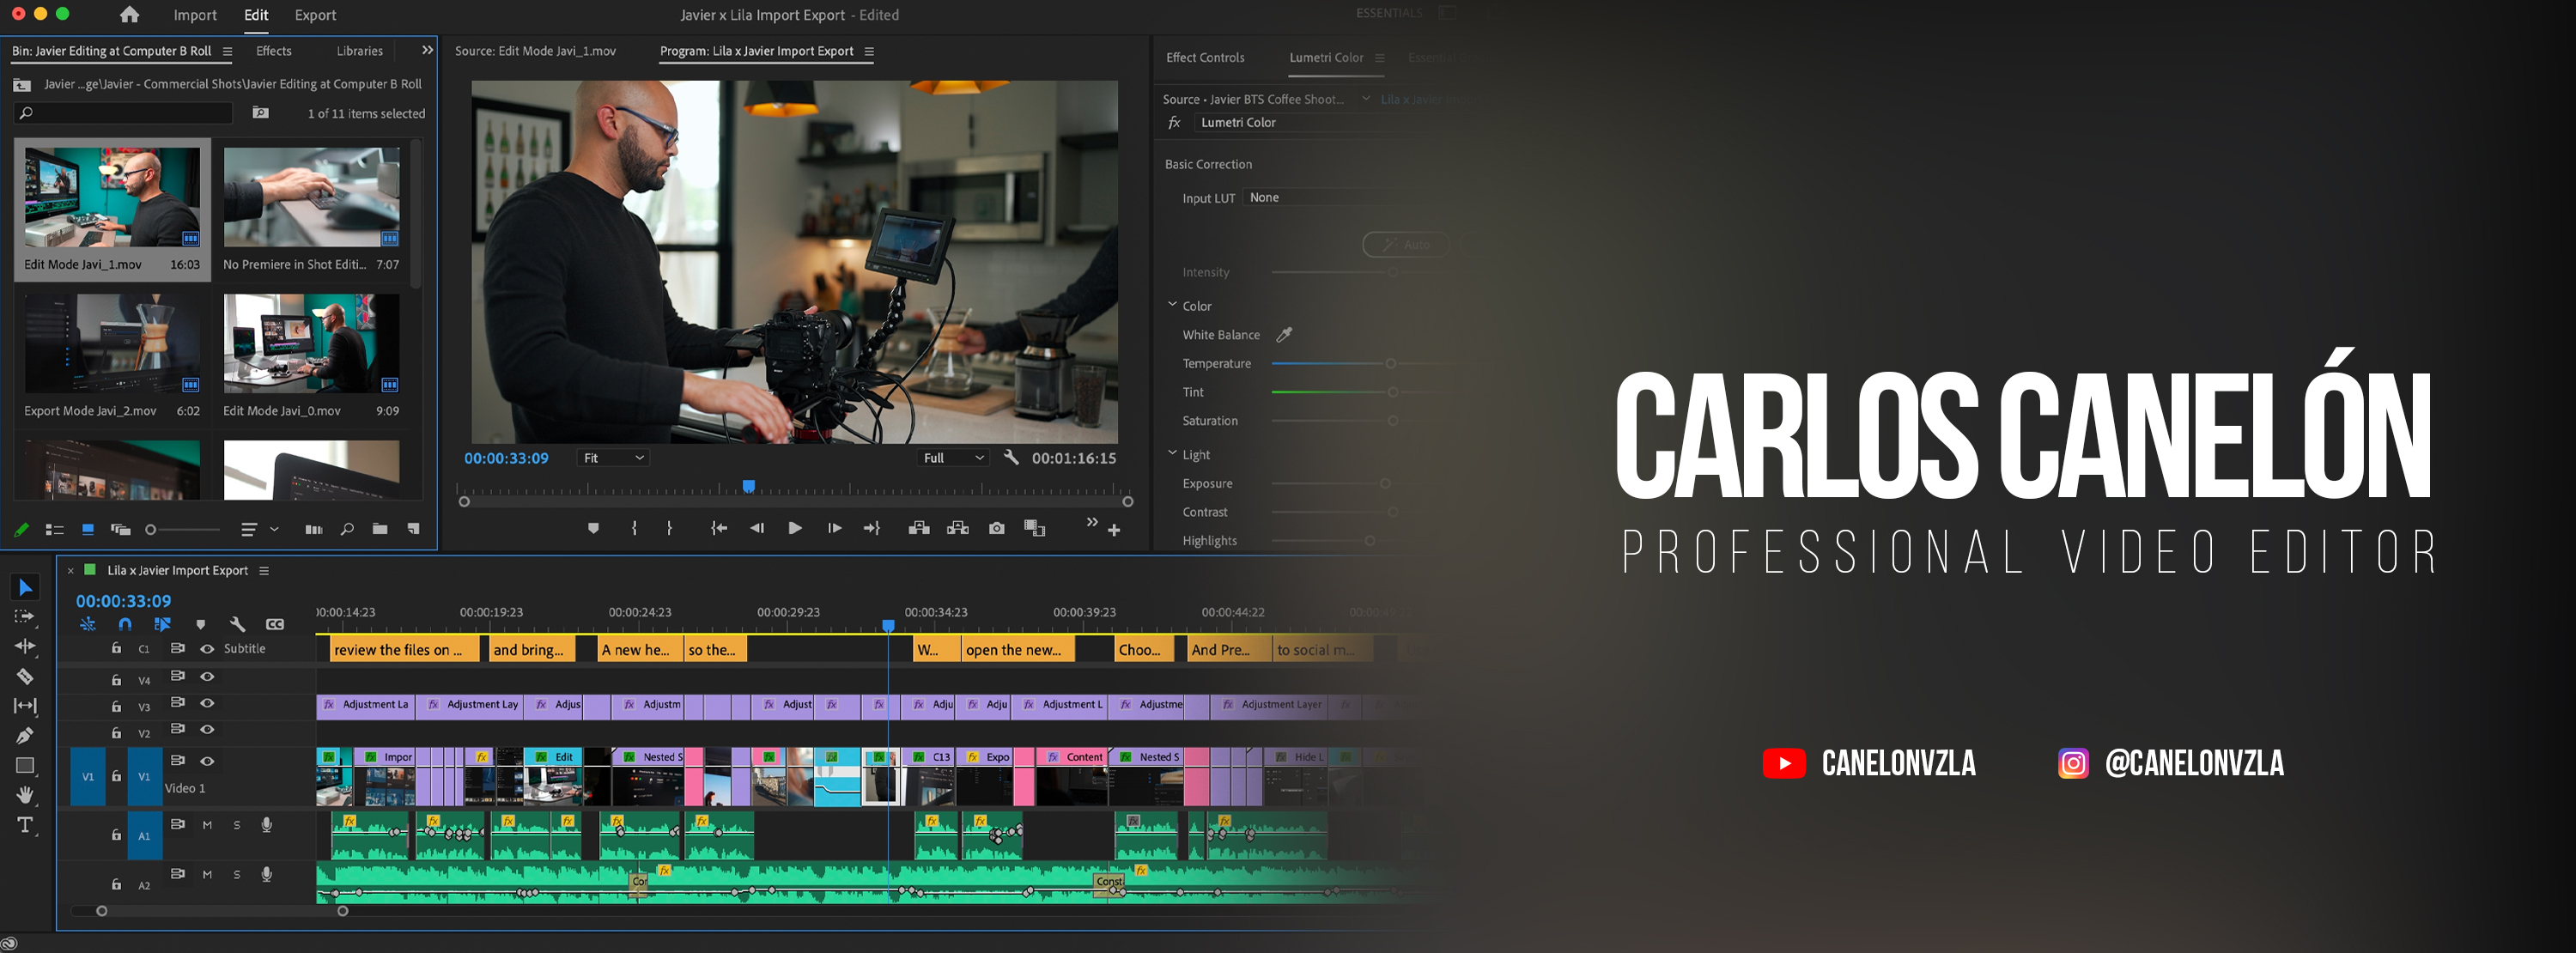Switch to the Effect Controls tab
Viewport: 2576px width, 953px height.
point(1204,58)
